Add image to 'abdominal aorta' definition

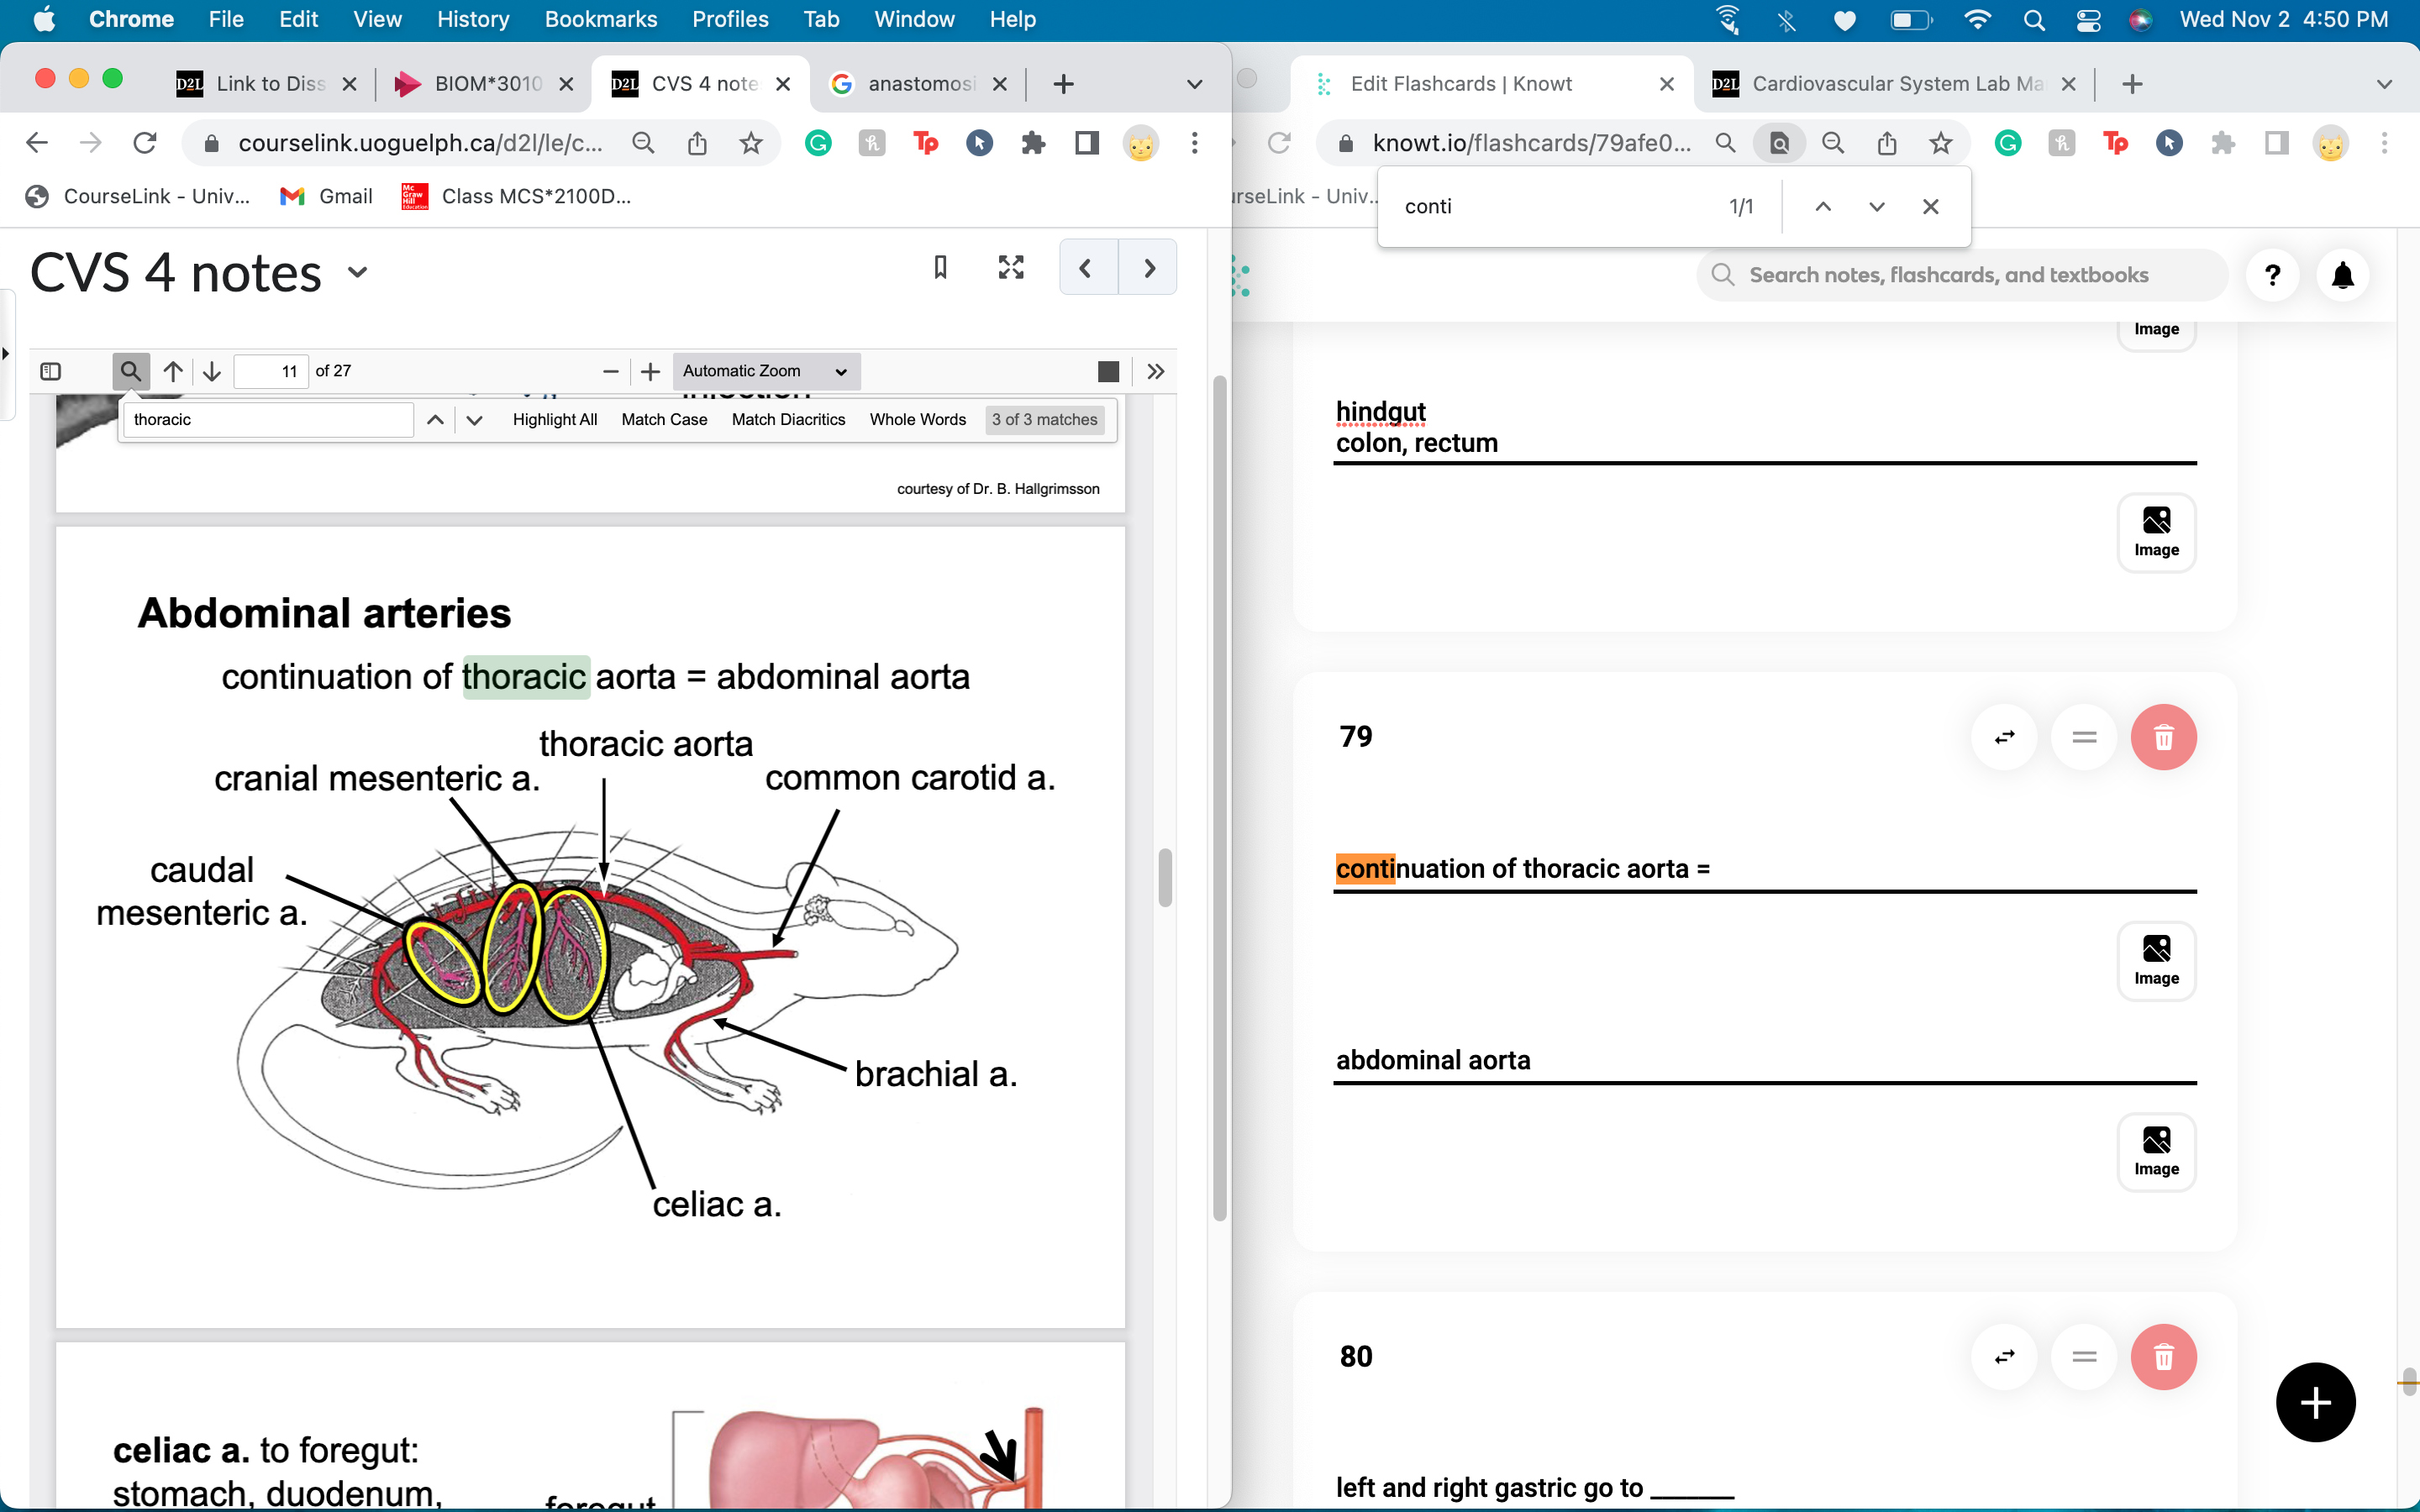tap(2156, 1151)
